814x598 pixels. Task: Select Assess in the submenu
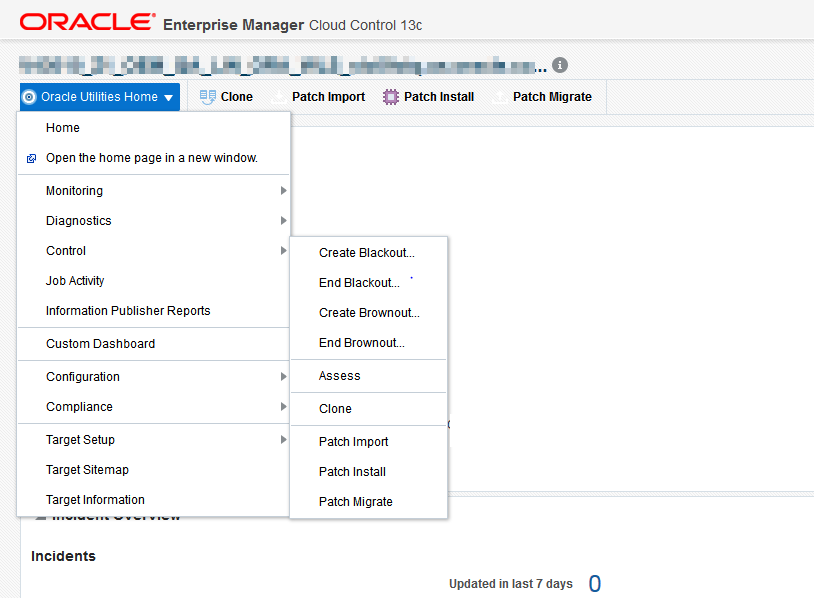click(369, 376)
